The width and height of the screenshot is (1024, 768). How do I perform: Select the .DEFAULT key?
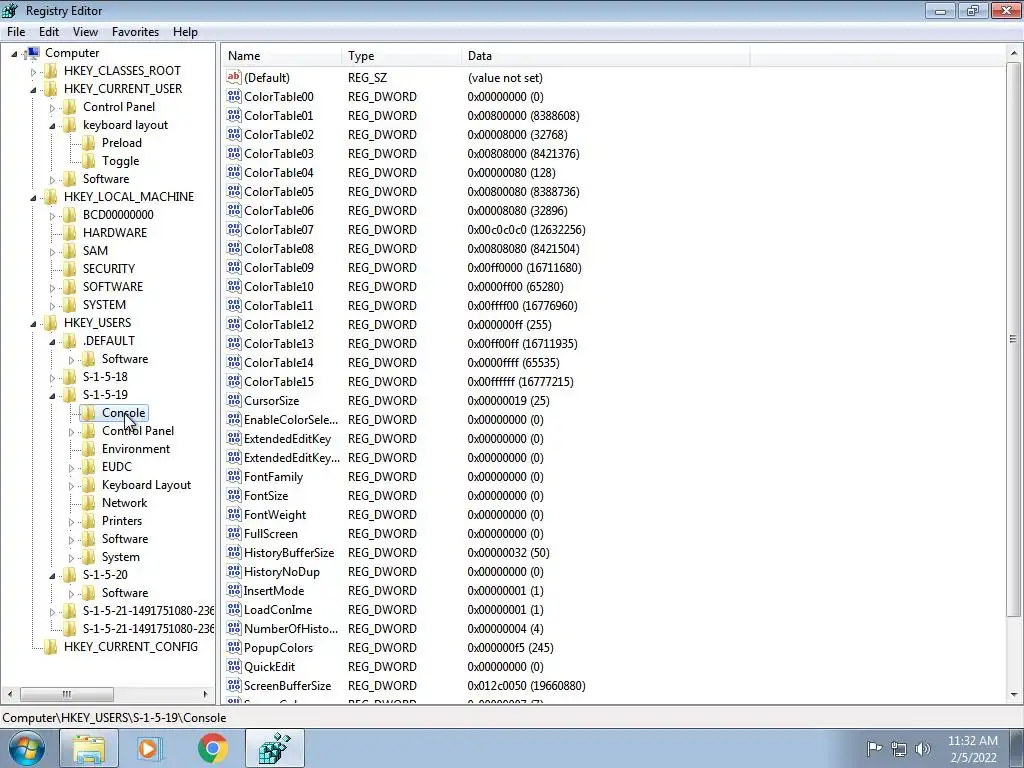(108, 341)
